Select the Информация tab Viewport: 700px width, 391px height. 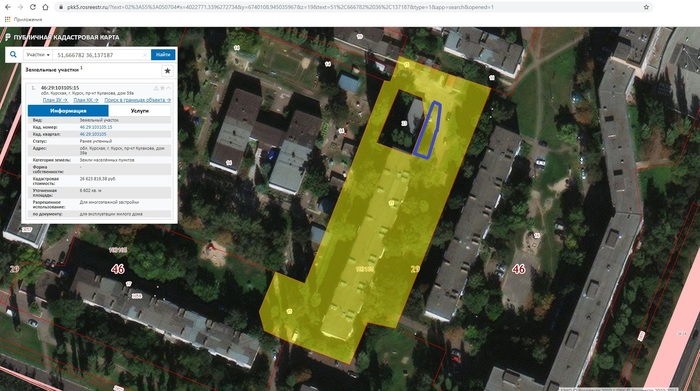pos(68,111)
